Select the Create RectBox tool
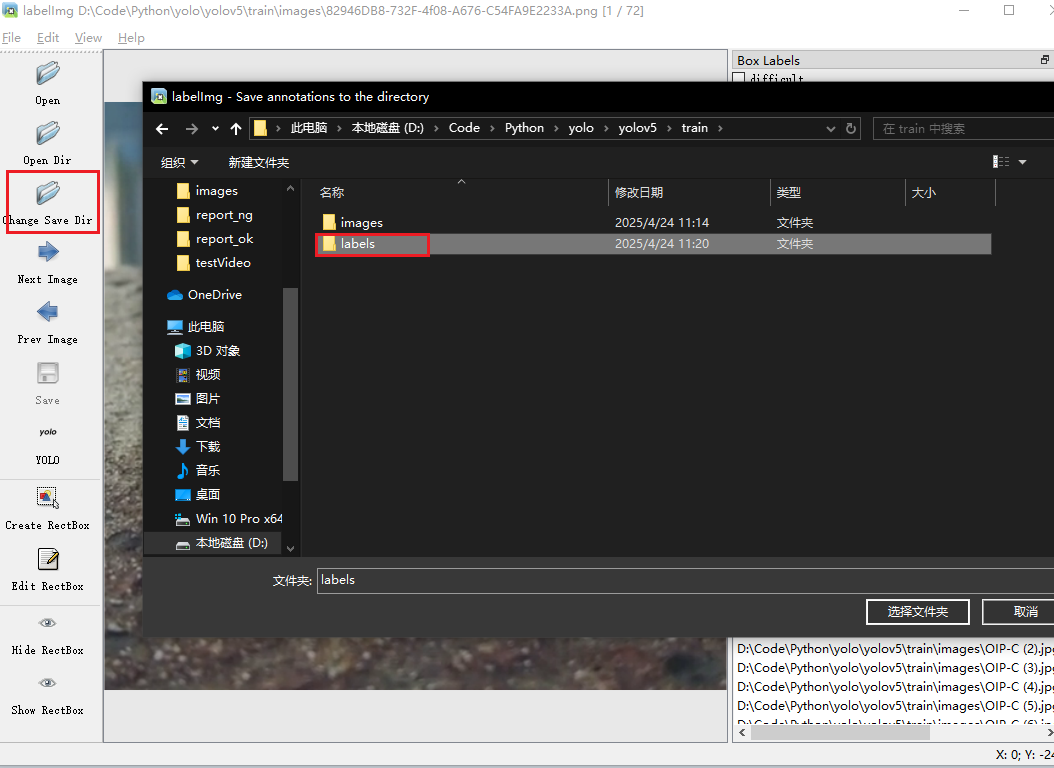This screenshot has width=1054, height=768. coord(48,498)
